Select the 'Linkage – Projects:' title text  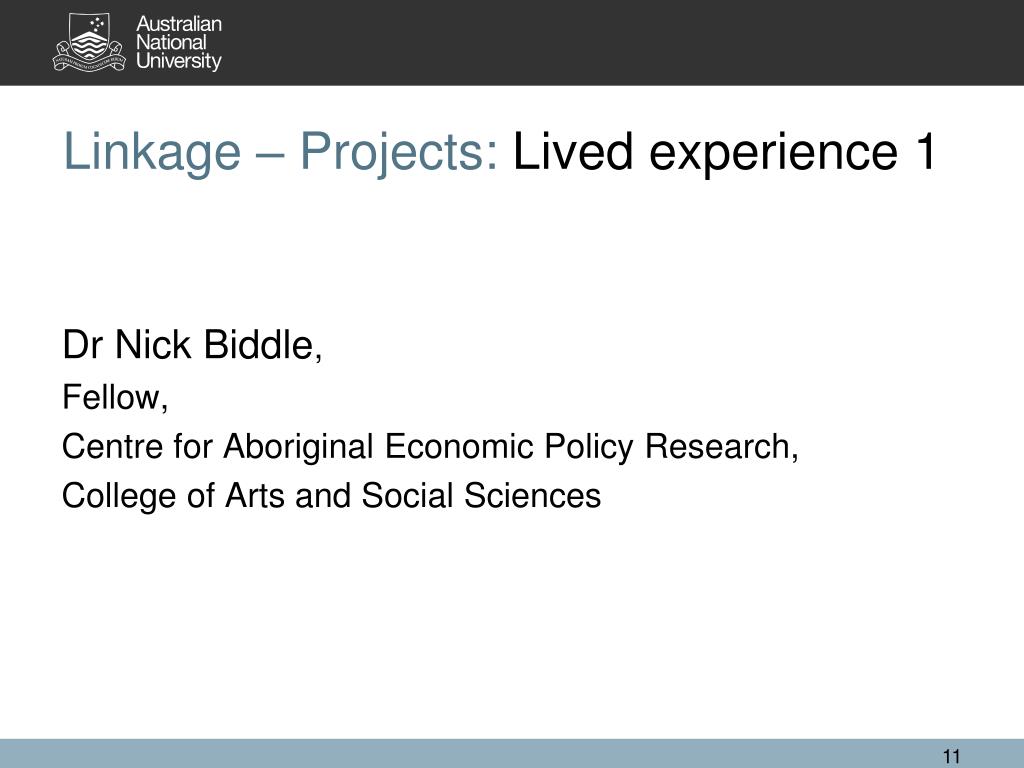(x=281, y=152)
